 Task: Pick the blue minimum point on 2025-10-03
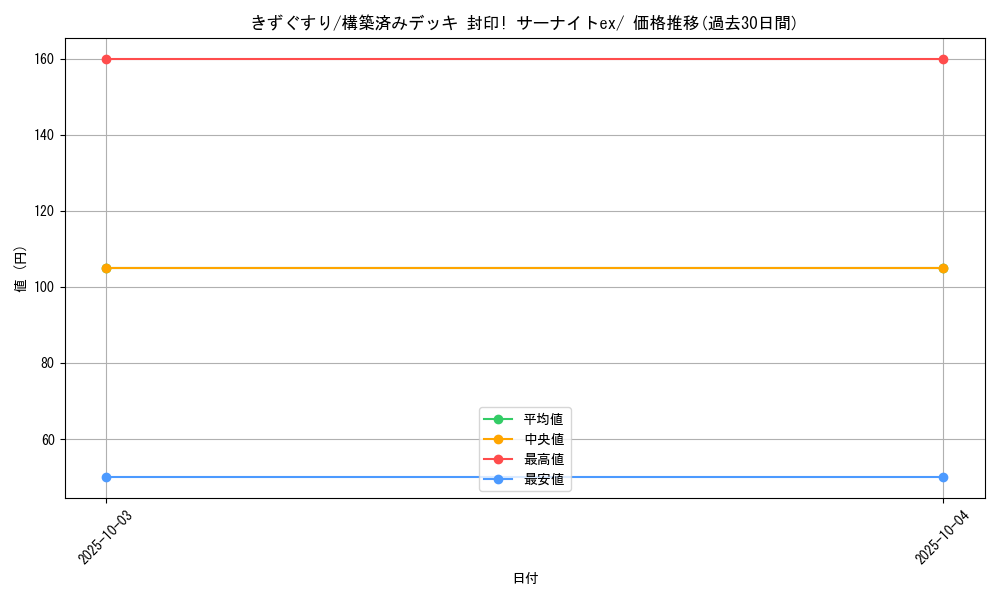pos(106,477)
